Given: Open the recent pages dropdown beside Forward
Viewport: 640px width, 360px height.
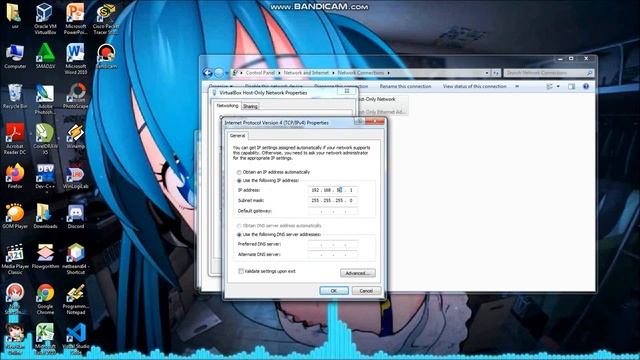Looking at the screenshot, I should pyautogui.click(x=227, y=73).
